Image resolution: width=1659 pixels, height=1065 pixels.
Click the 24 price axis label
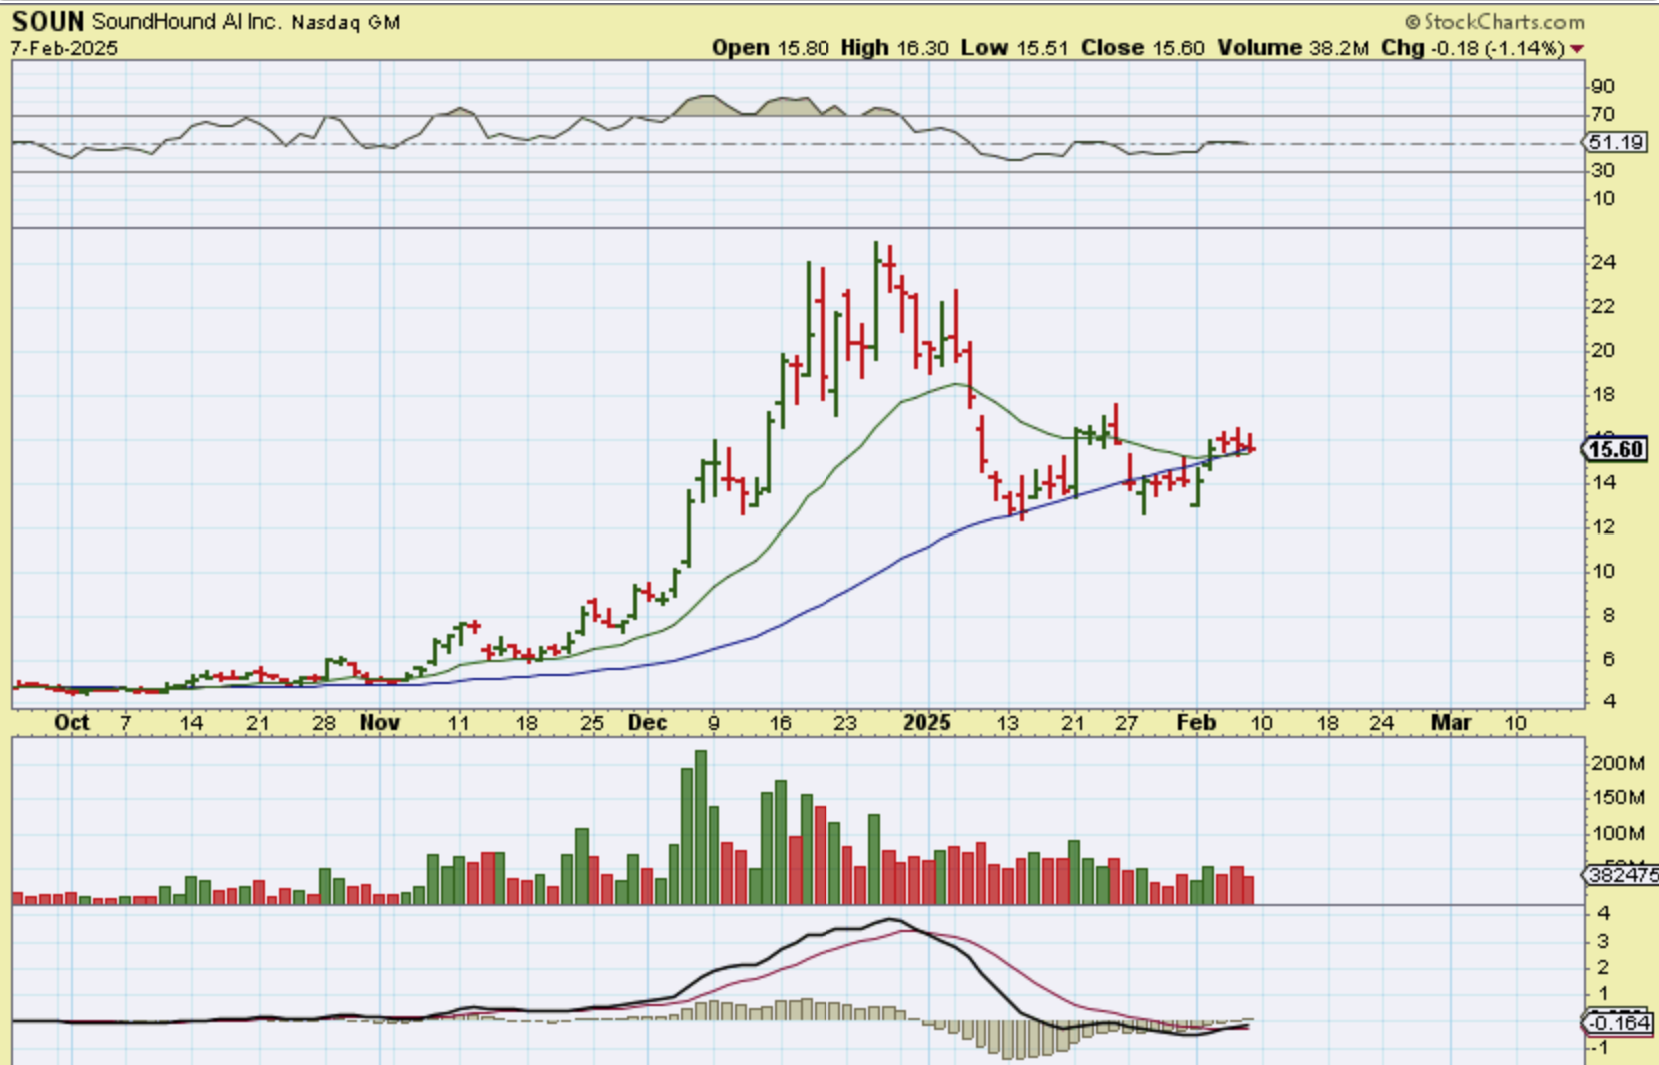[1603, 262]
